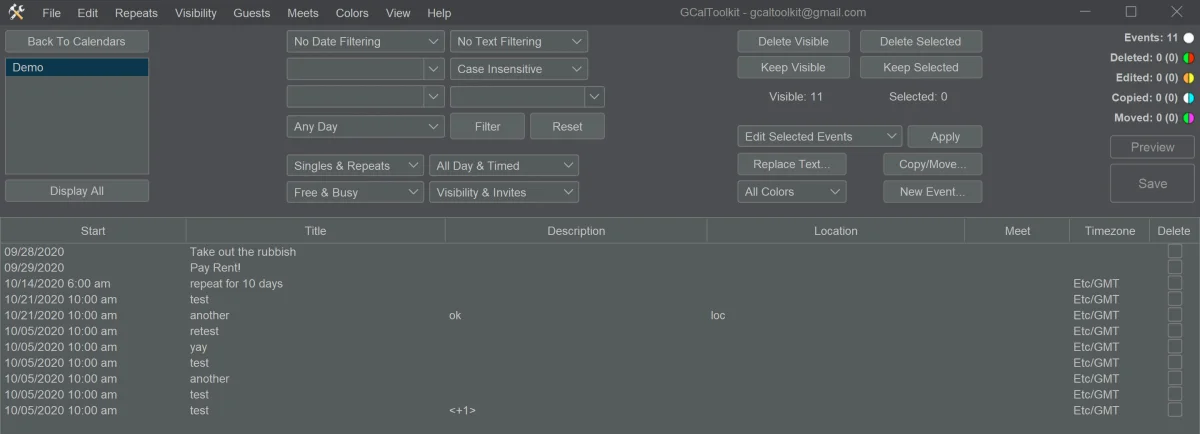Expand the Free & Busy dropdown
The height and width of the screenshot is (434, 1200).
pos(355,192)
